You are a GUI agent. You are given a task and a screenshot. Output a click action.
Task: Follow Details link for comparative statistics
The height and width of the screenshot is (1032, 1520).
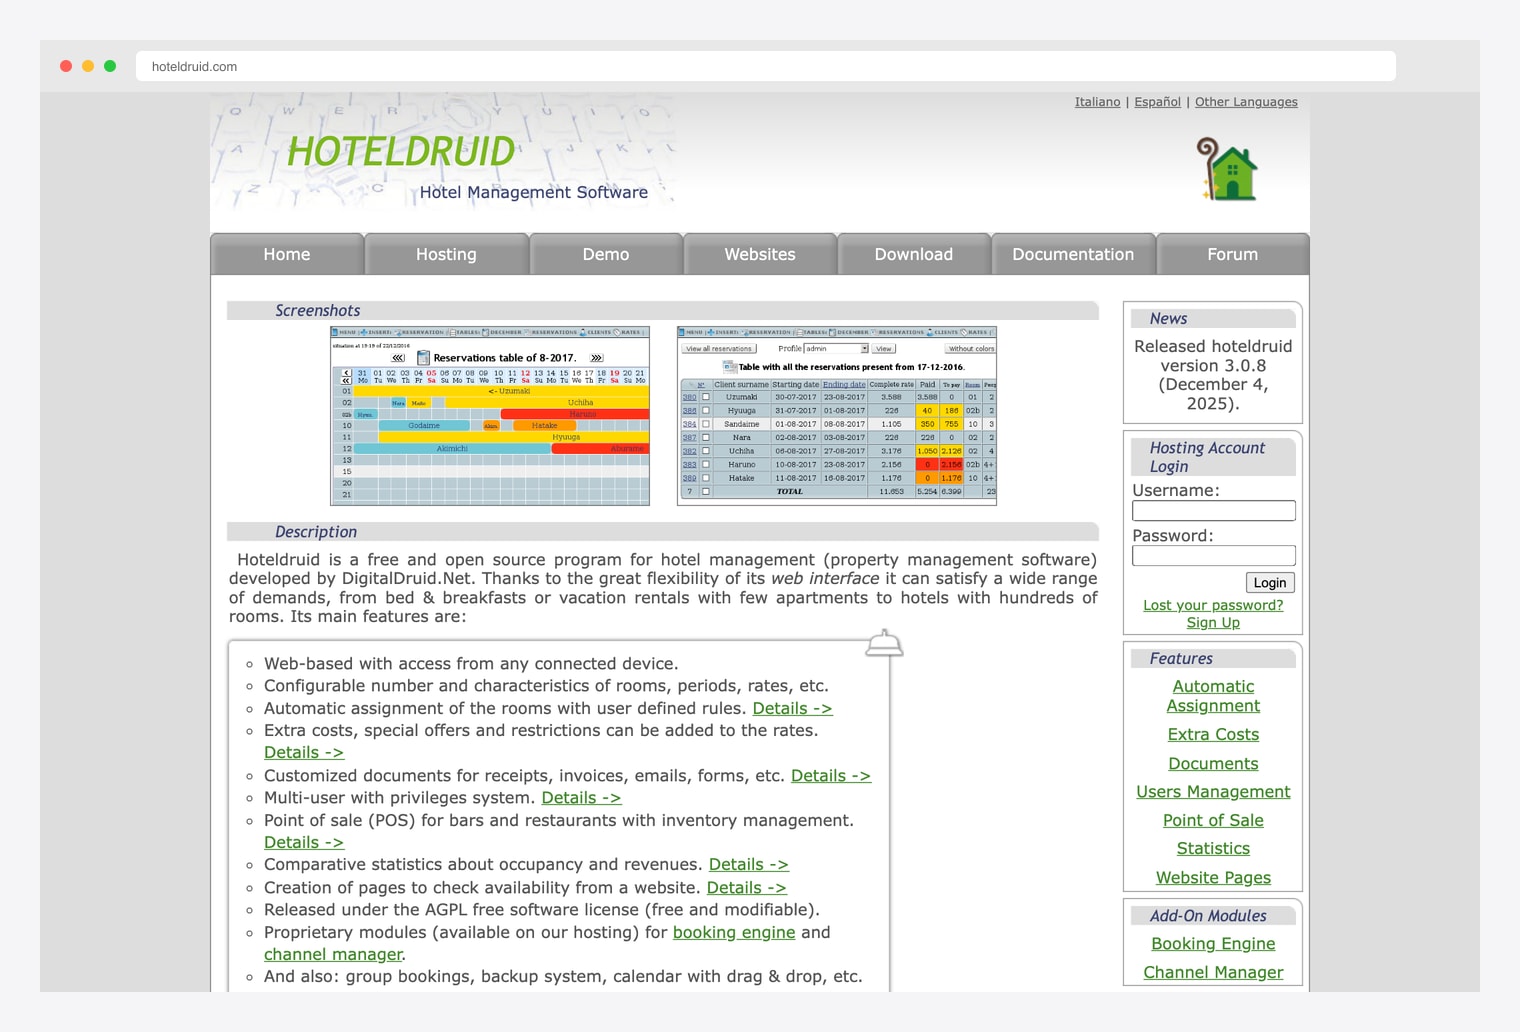point(749,864)
